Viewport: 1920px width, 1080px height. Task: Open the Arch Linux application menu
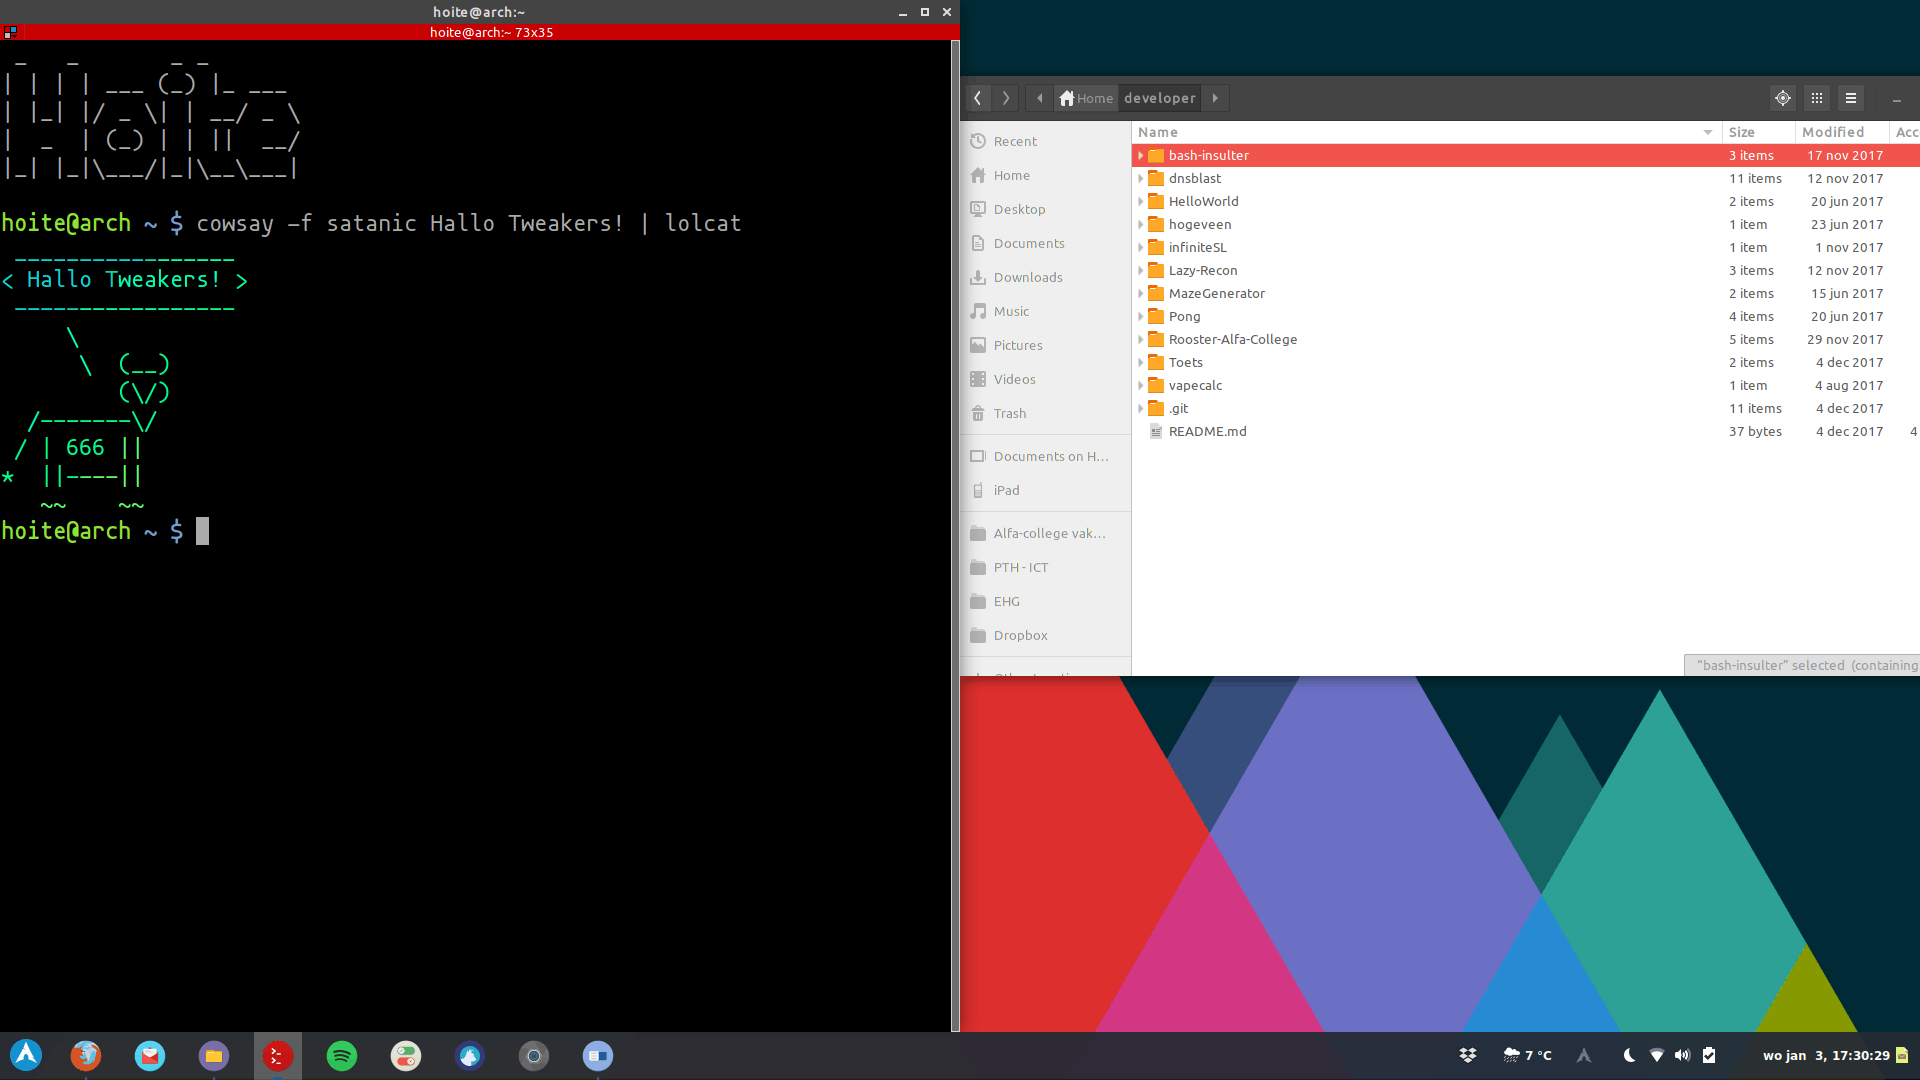26,1056
